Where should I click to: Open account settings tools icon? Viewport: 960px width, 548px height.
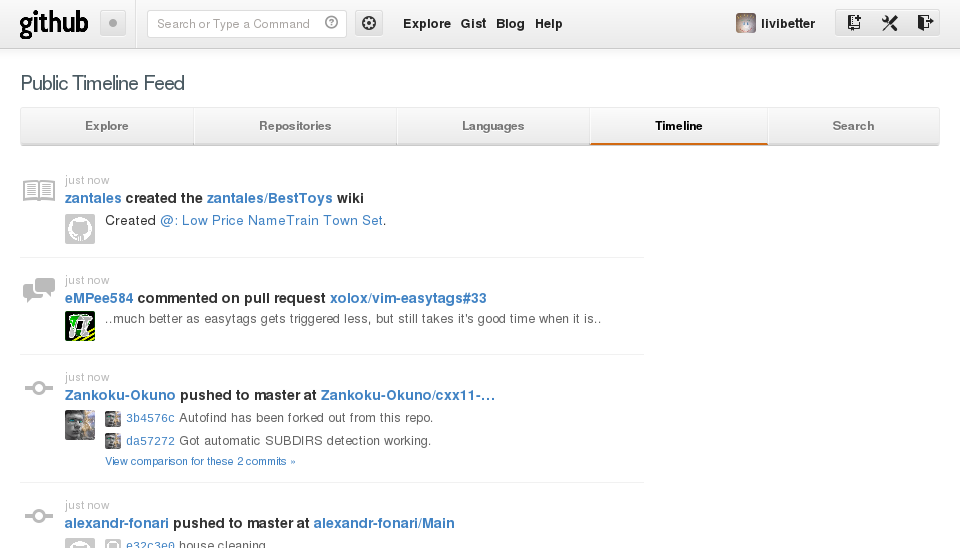pyautogui.click(x=890, y=23)
